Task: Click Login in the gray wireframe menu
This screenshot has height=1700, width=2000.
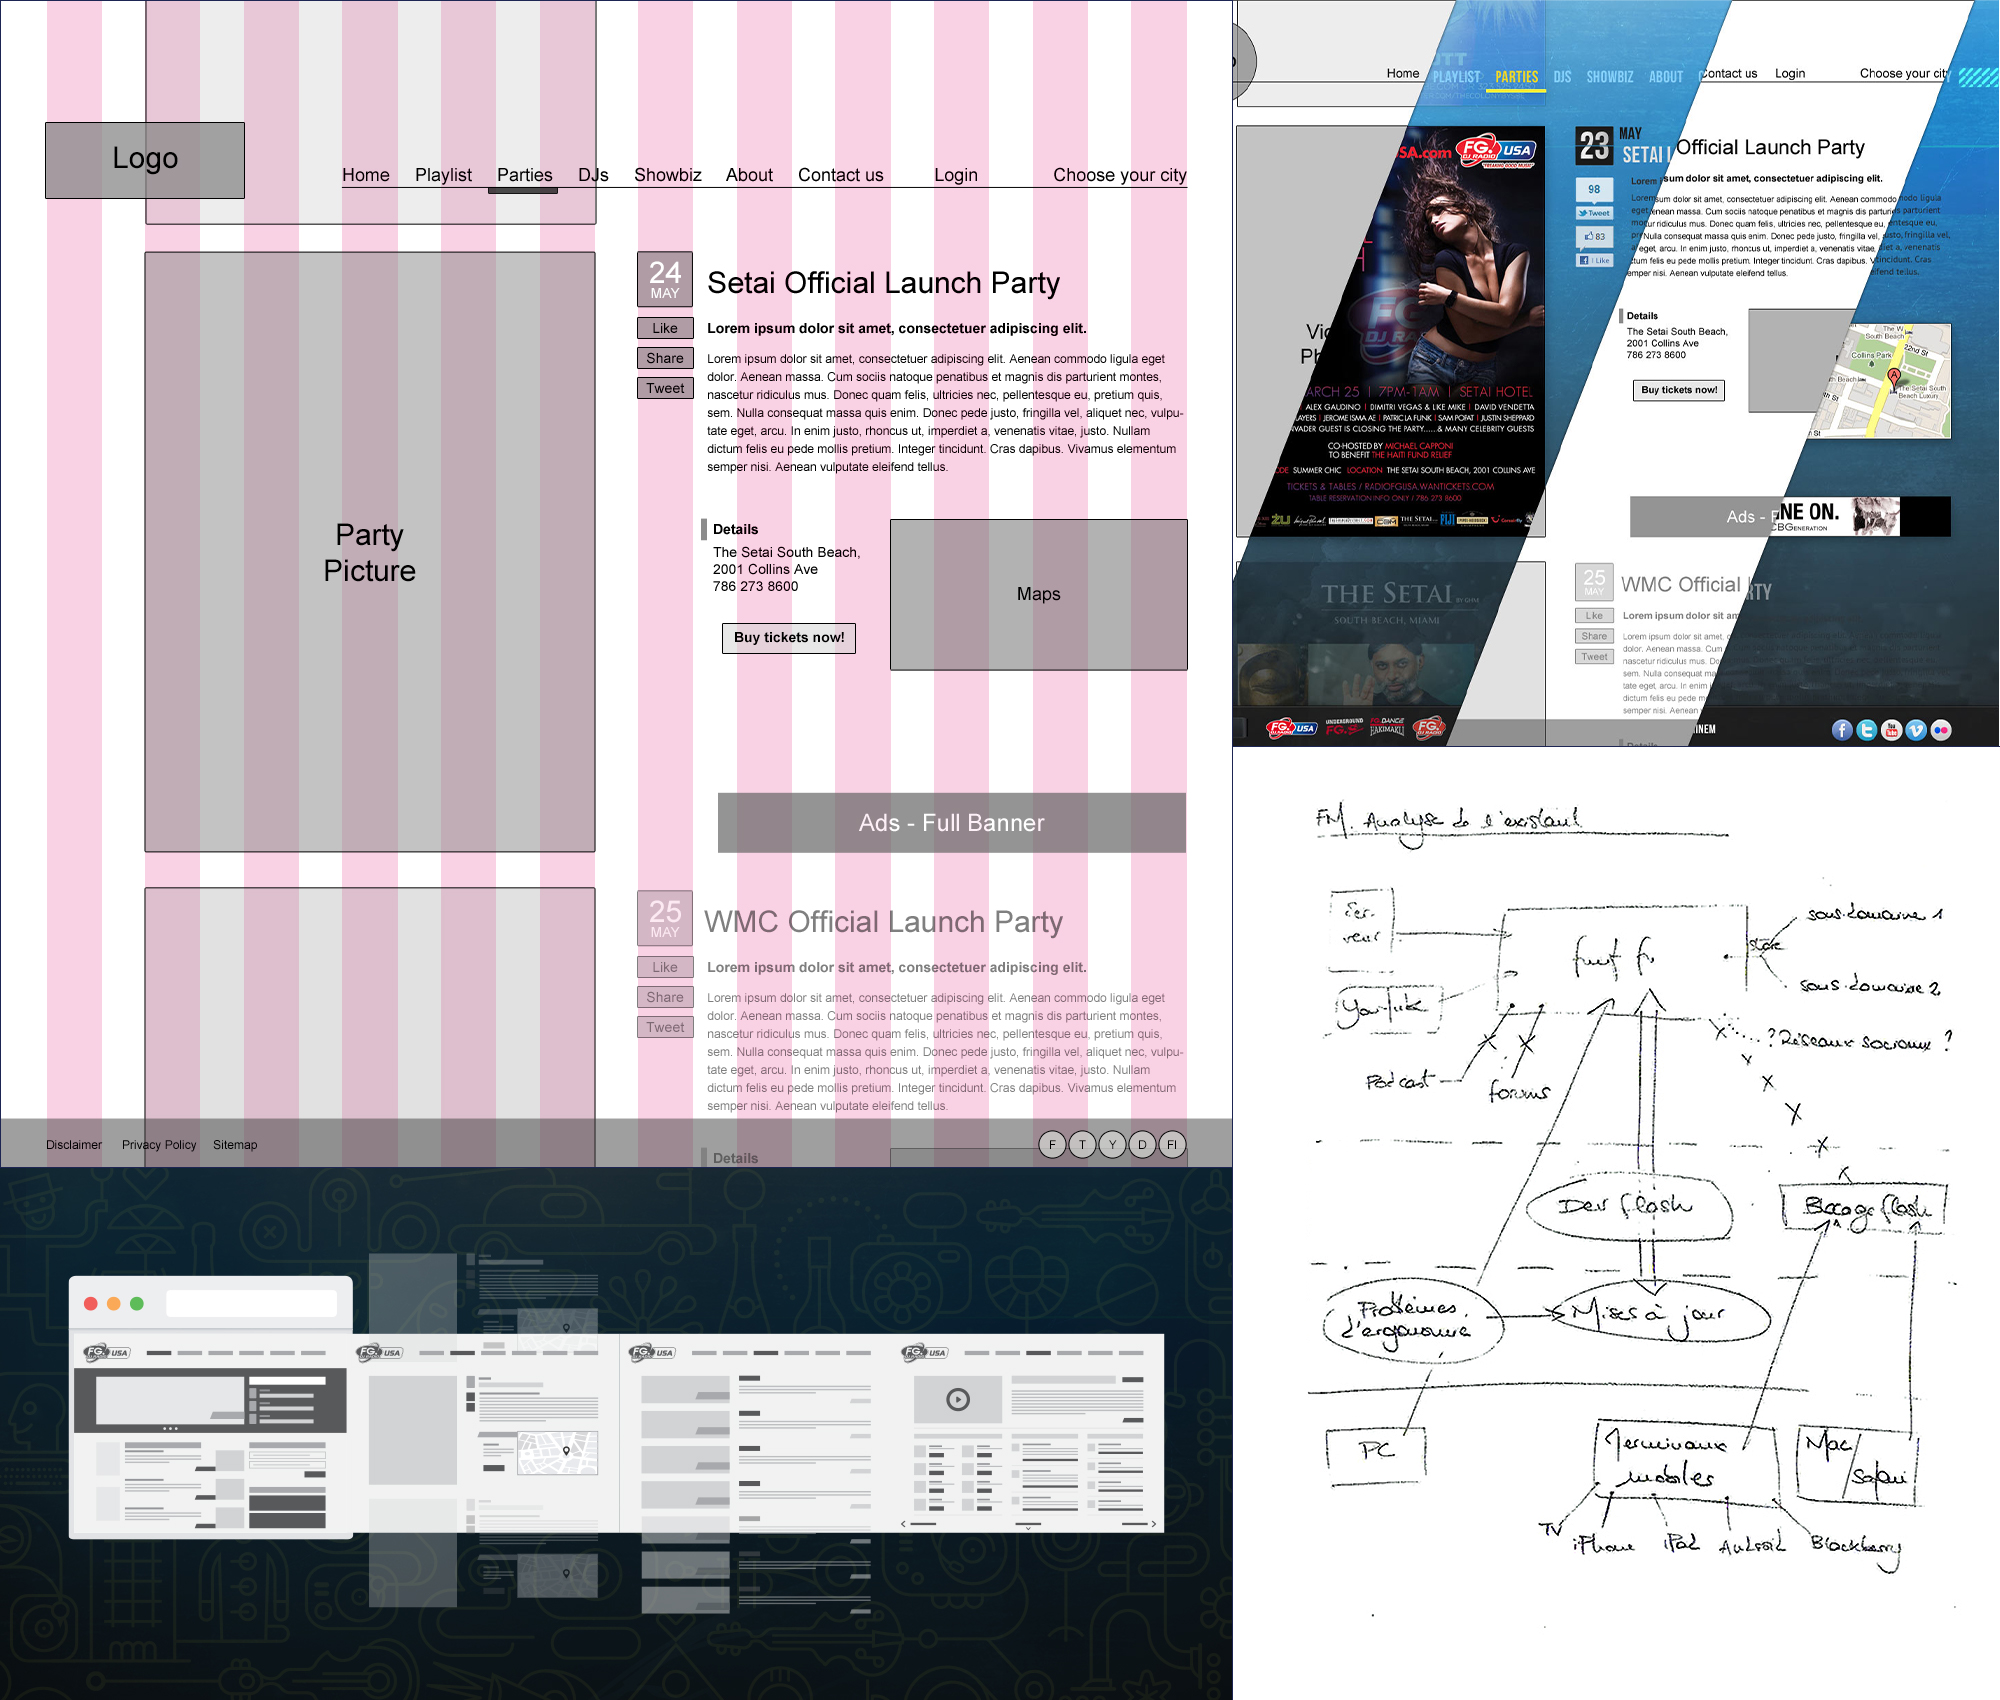Action: (956, 175)
